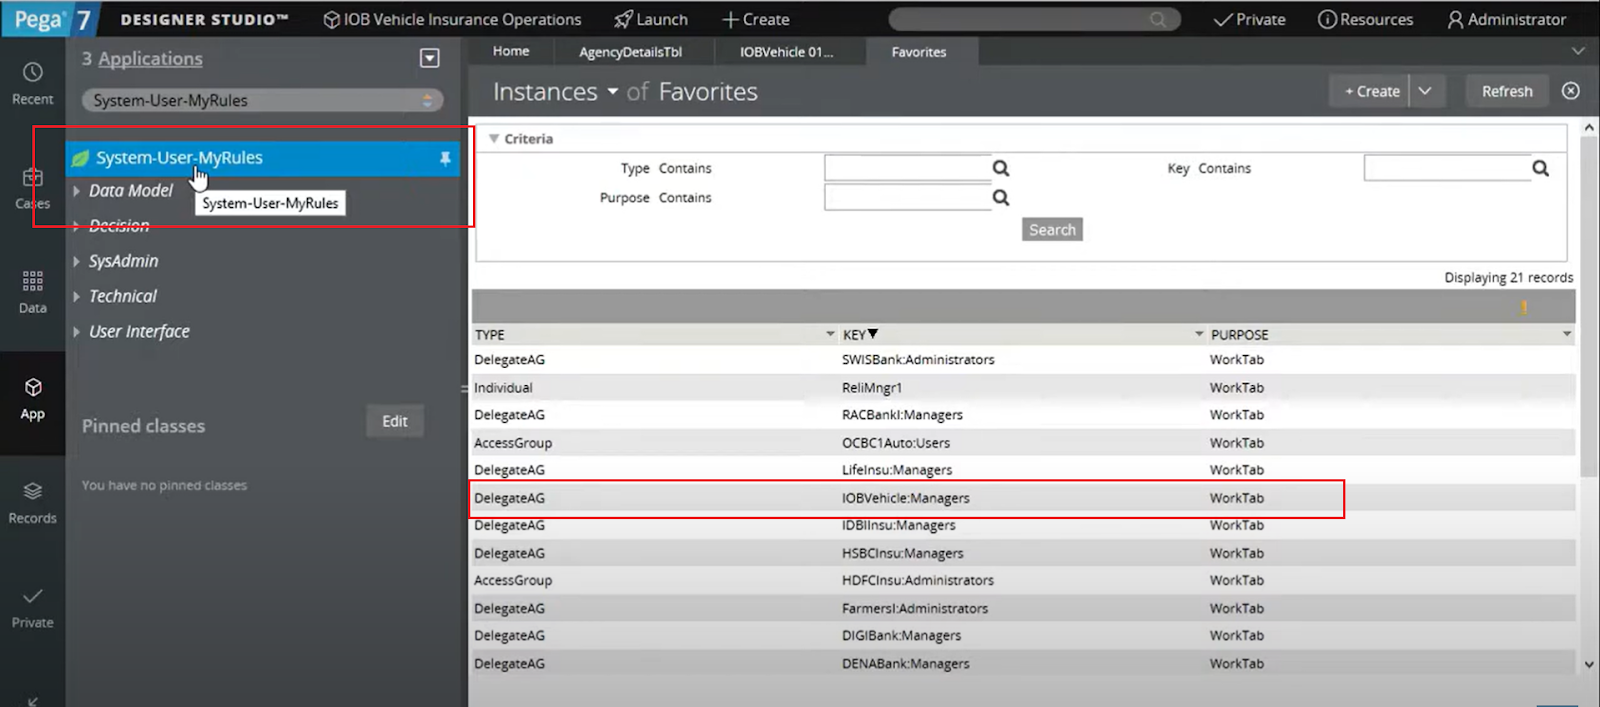Open the Private checkouts menu
Viewport: 1600px width, 707px height.
point(1249,19)
